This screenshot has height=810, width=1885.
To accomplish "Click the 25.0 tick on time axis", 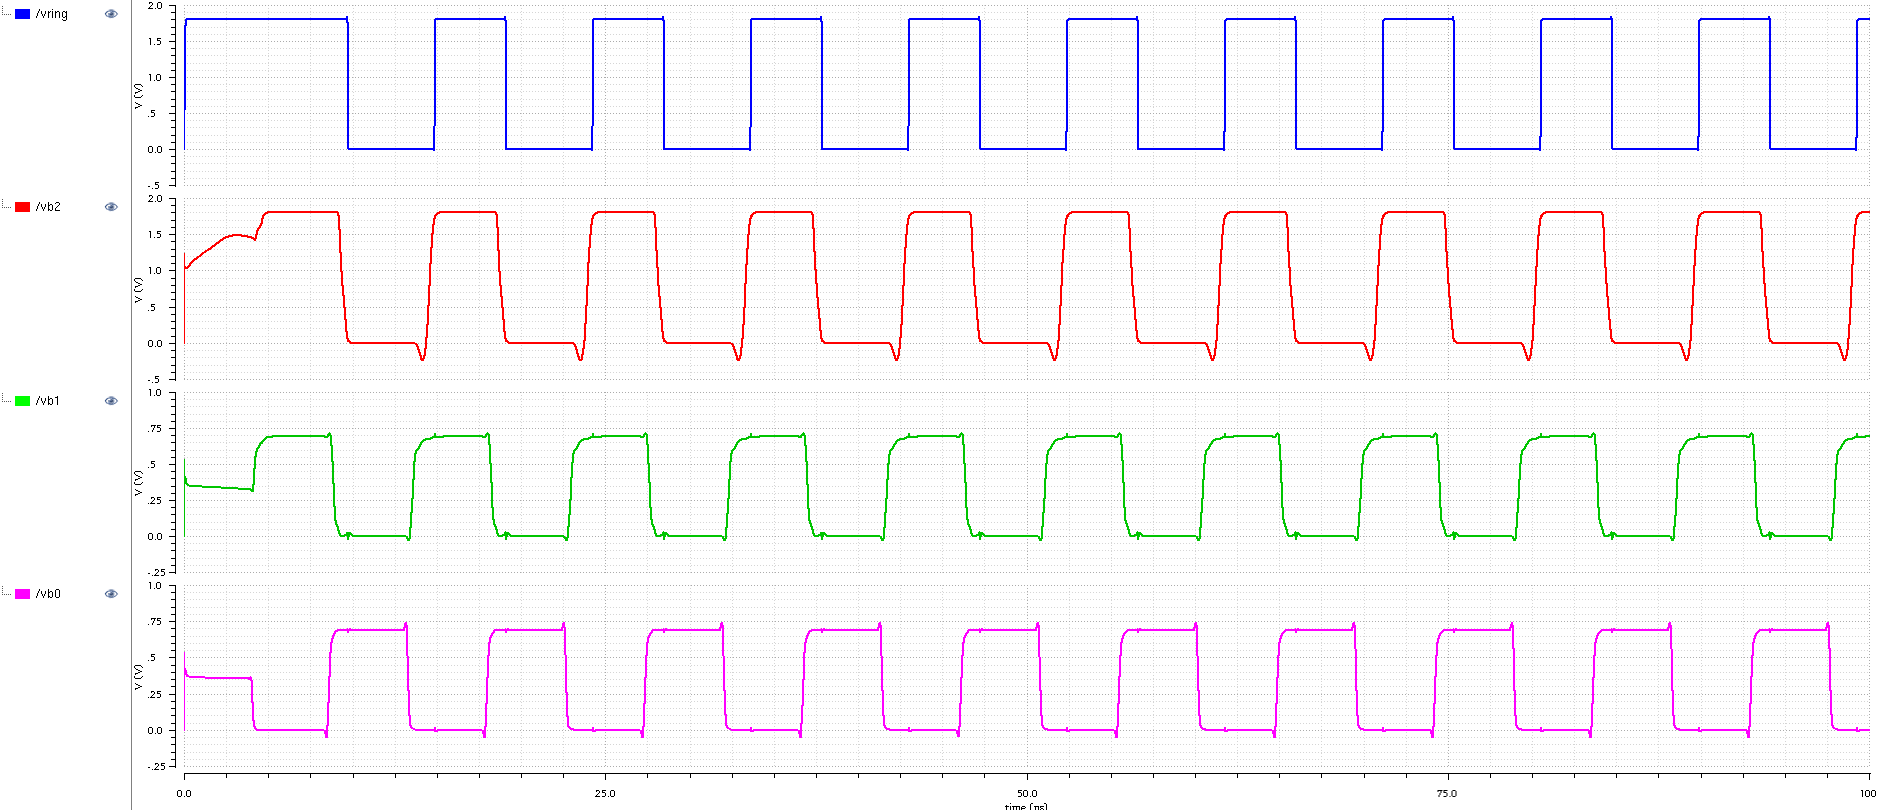I will pyautogui.click(x=605, y=793).
